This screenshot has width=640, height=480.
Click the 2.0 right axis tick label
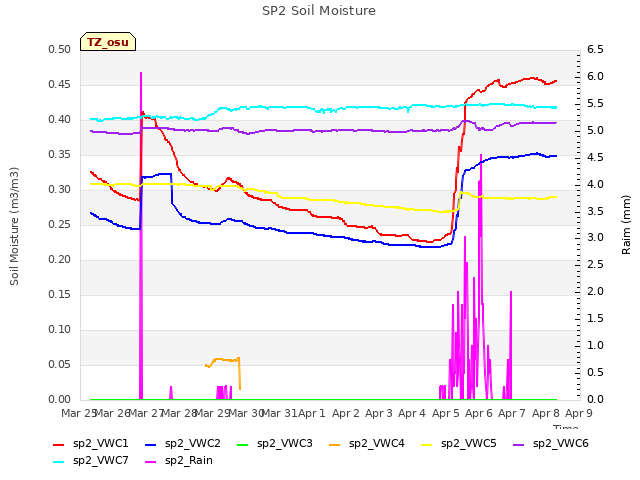tap(595, 292)
